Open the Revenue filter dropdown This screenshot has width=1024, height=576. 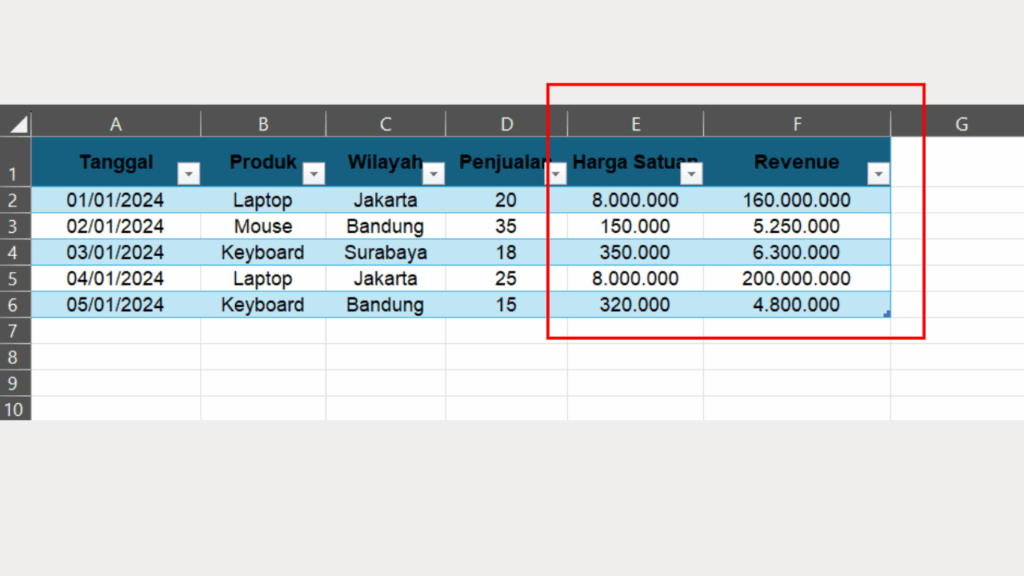click(878, 173)
